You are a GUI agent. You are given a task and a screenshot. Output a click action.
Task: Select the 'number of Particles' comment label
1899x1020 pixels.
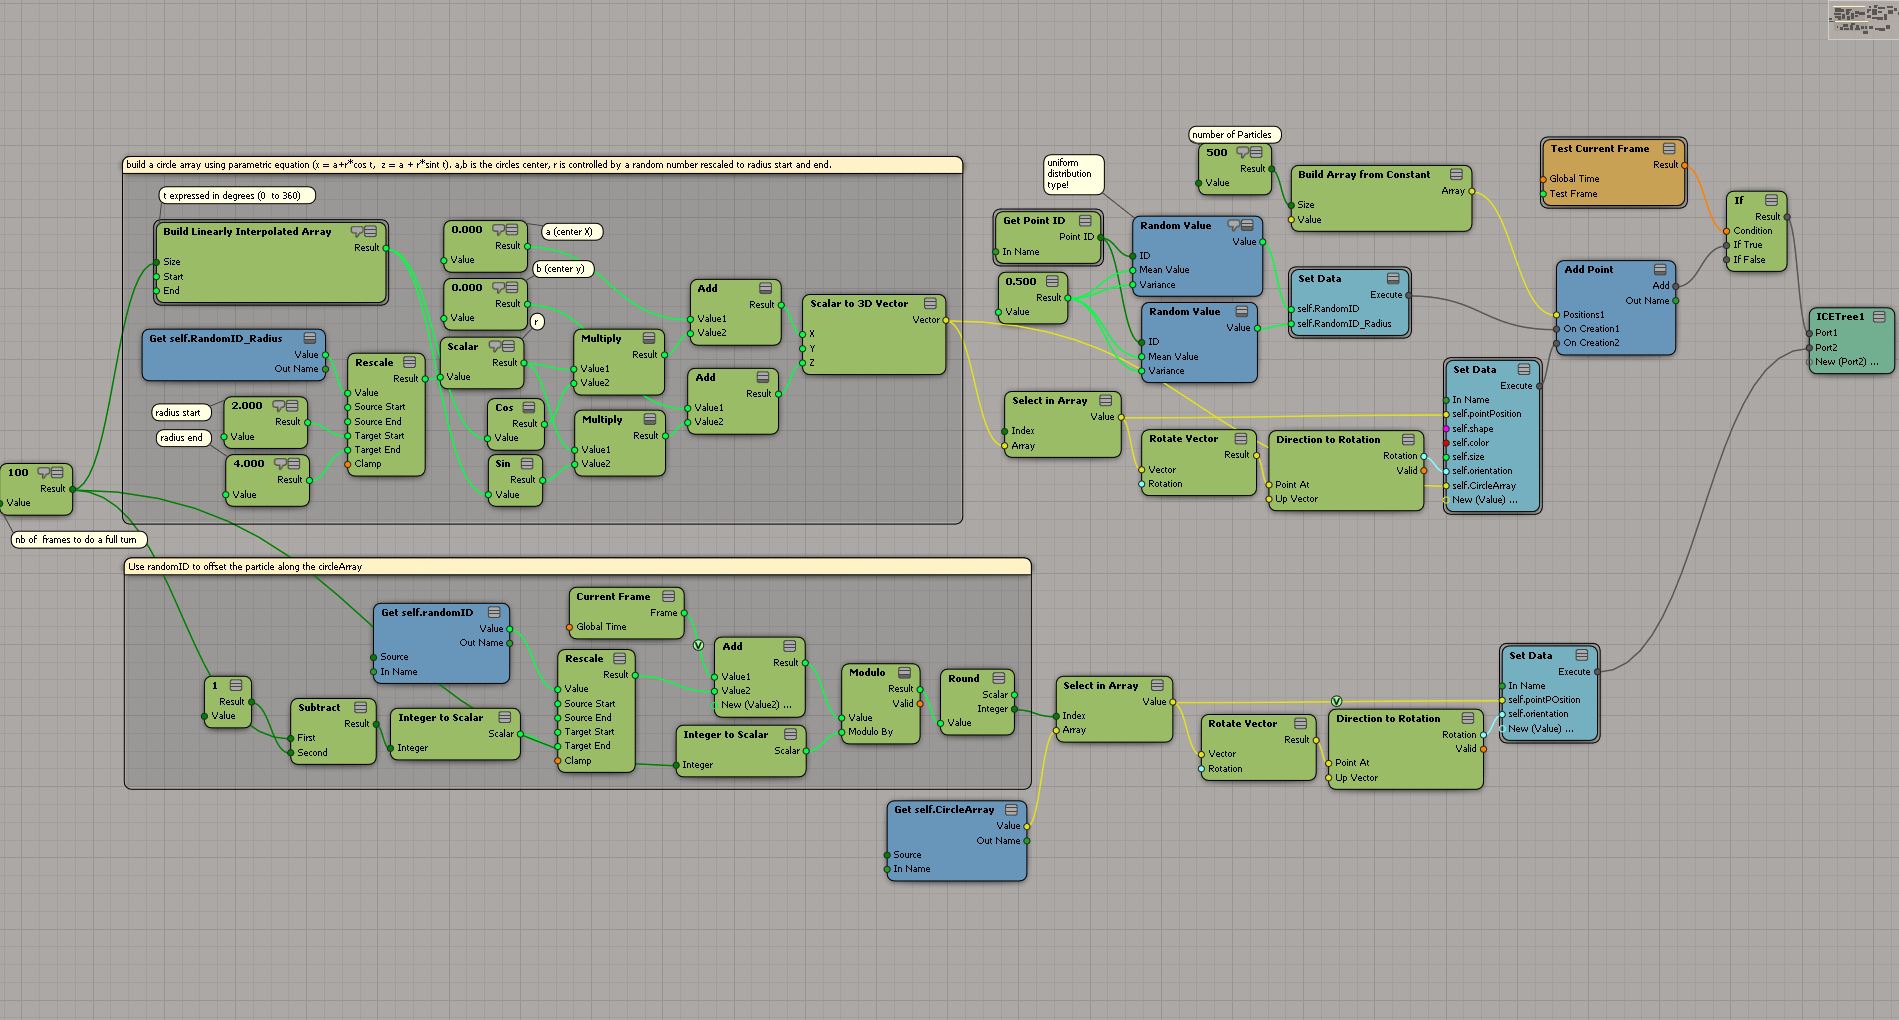1232,135
